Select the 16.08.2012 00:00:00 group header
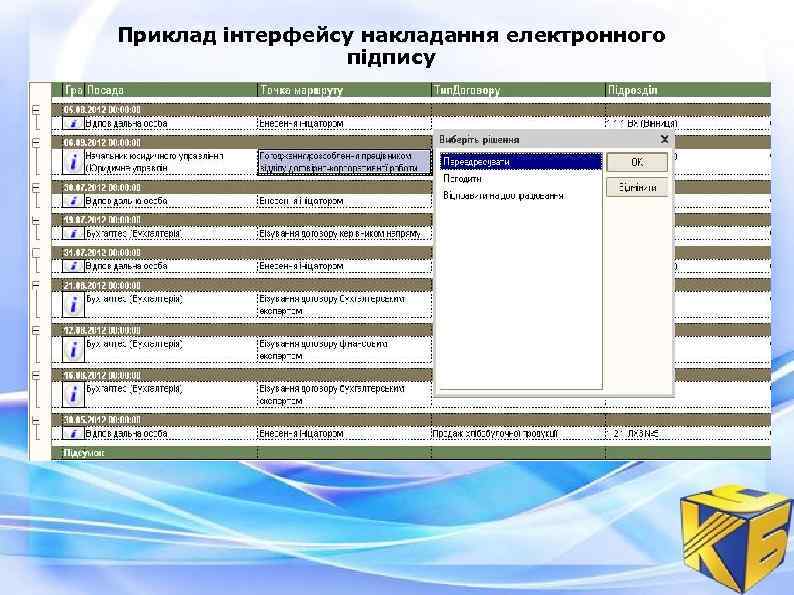The image size is (794, 595). pos(242,375)
